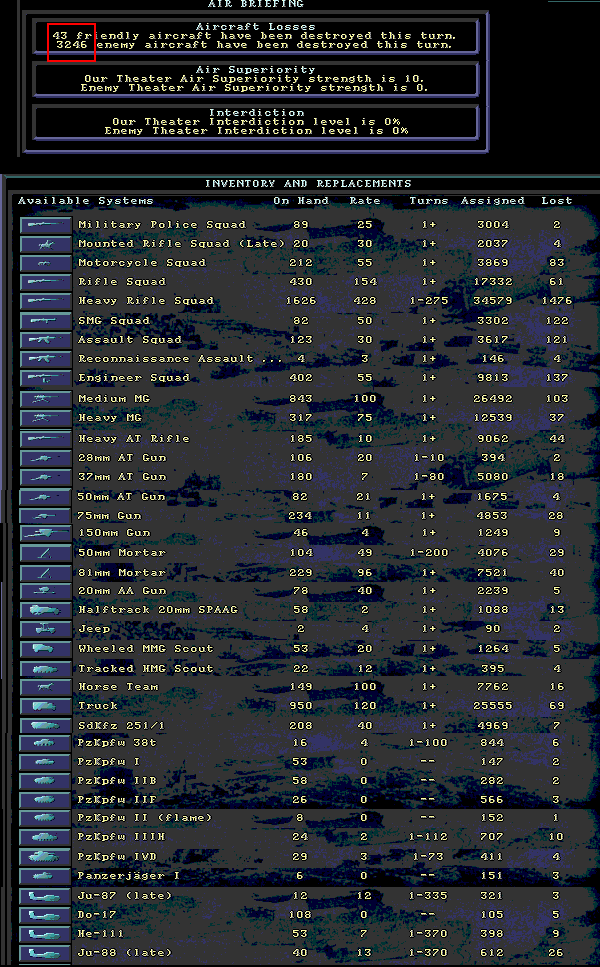Click the Do-17 aircraft icon
Screen dimensions: 600x967
46,915
